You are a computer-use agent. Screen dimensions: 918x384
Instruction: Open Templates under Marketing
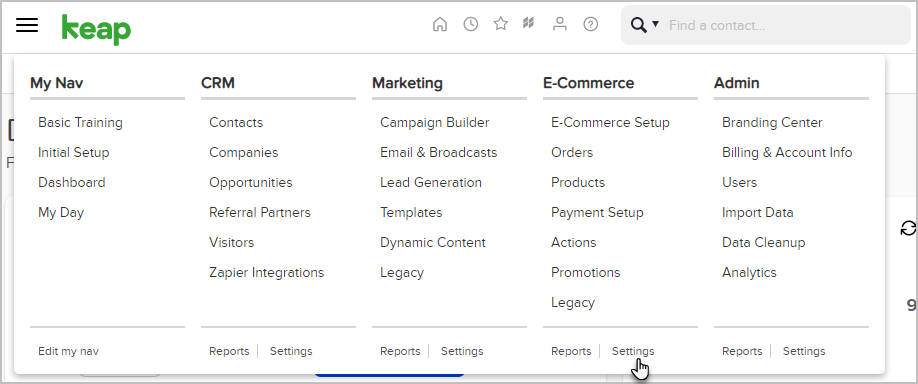411,212
